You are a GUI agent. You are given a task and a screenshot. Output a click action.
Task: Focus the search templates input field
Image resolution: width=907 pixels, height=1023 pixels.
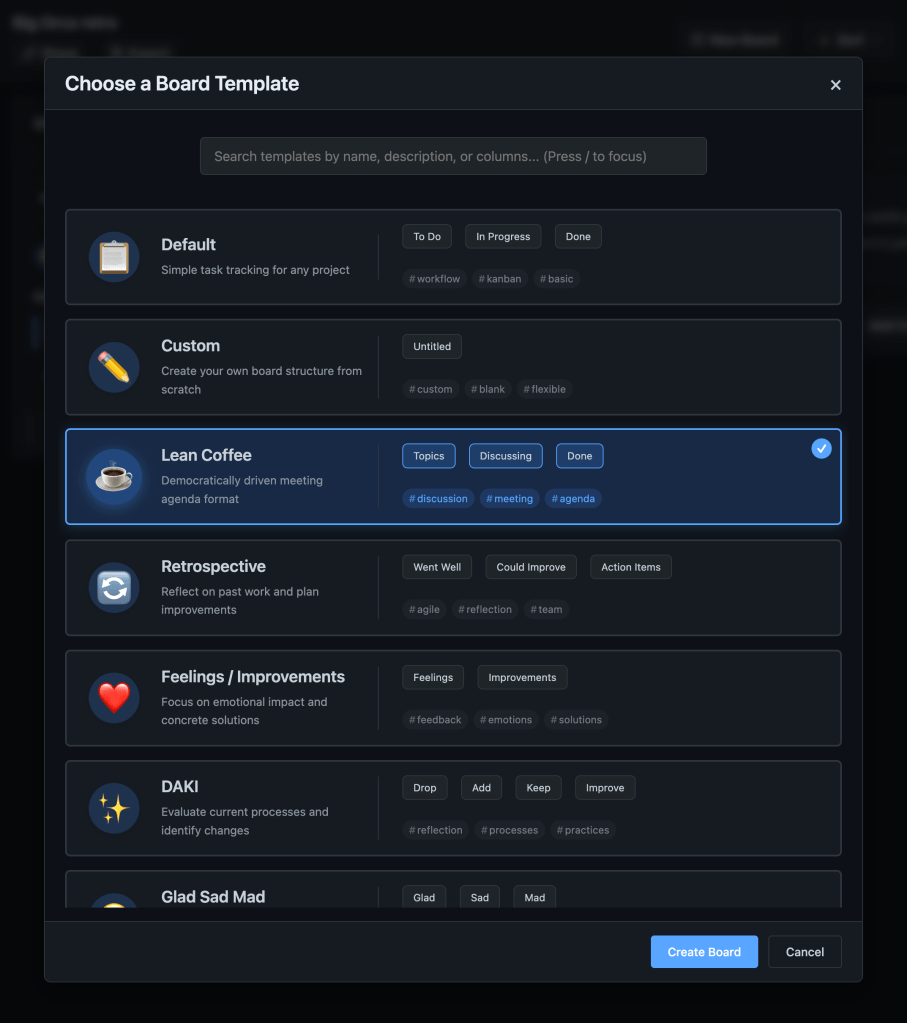click(453, 156)
